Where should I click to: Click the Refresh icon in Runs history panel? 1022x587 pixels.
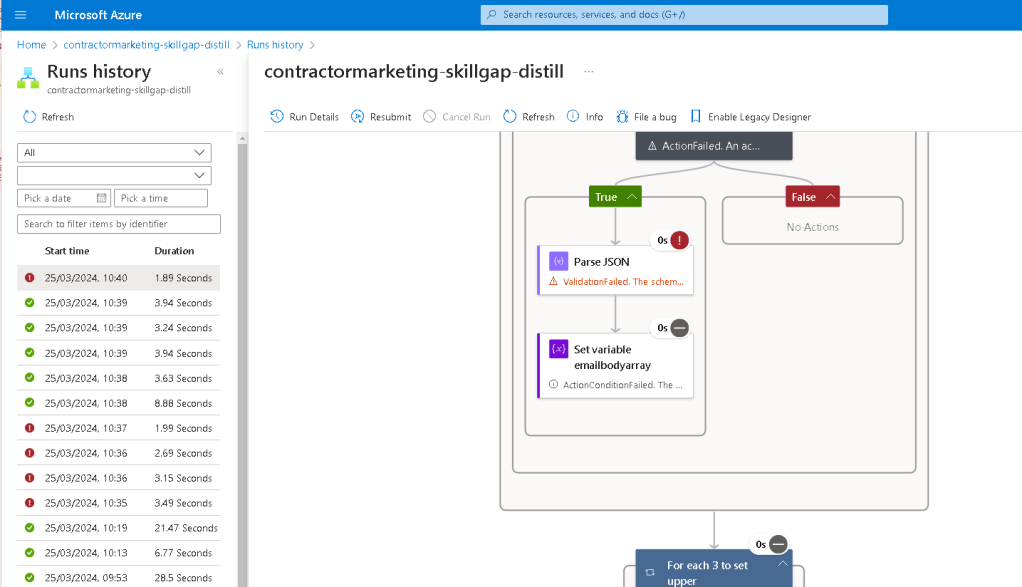(29, 117)
